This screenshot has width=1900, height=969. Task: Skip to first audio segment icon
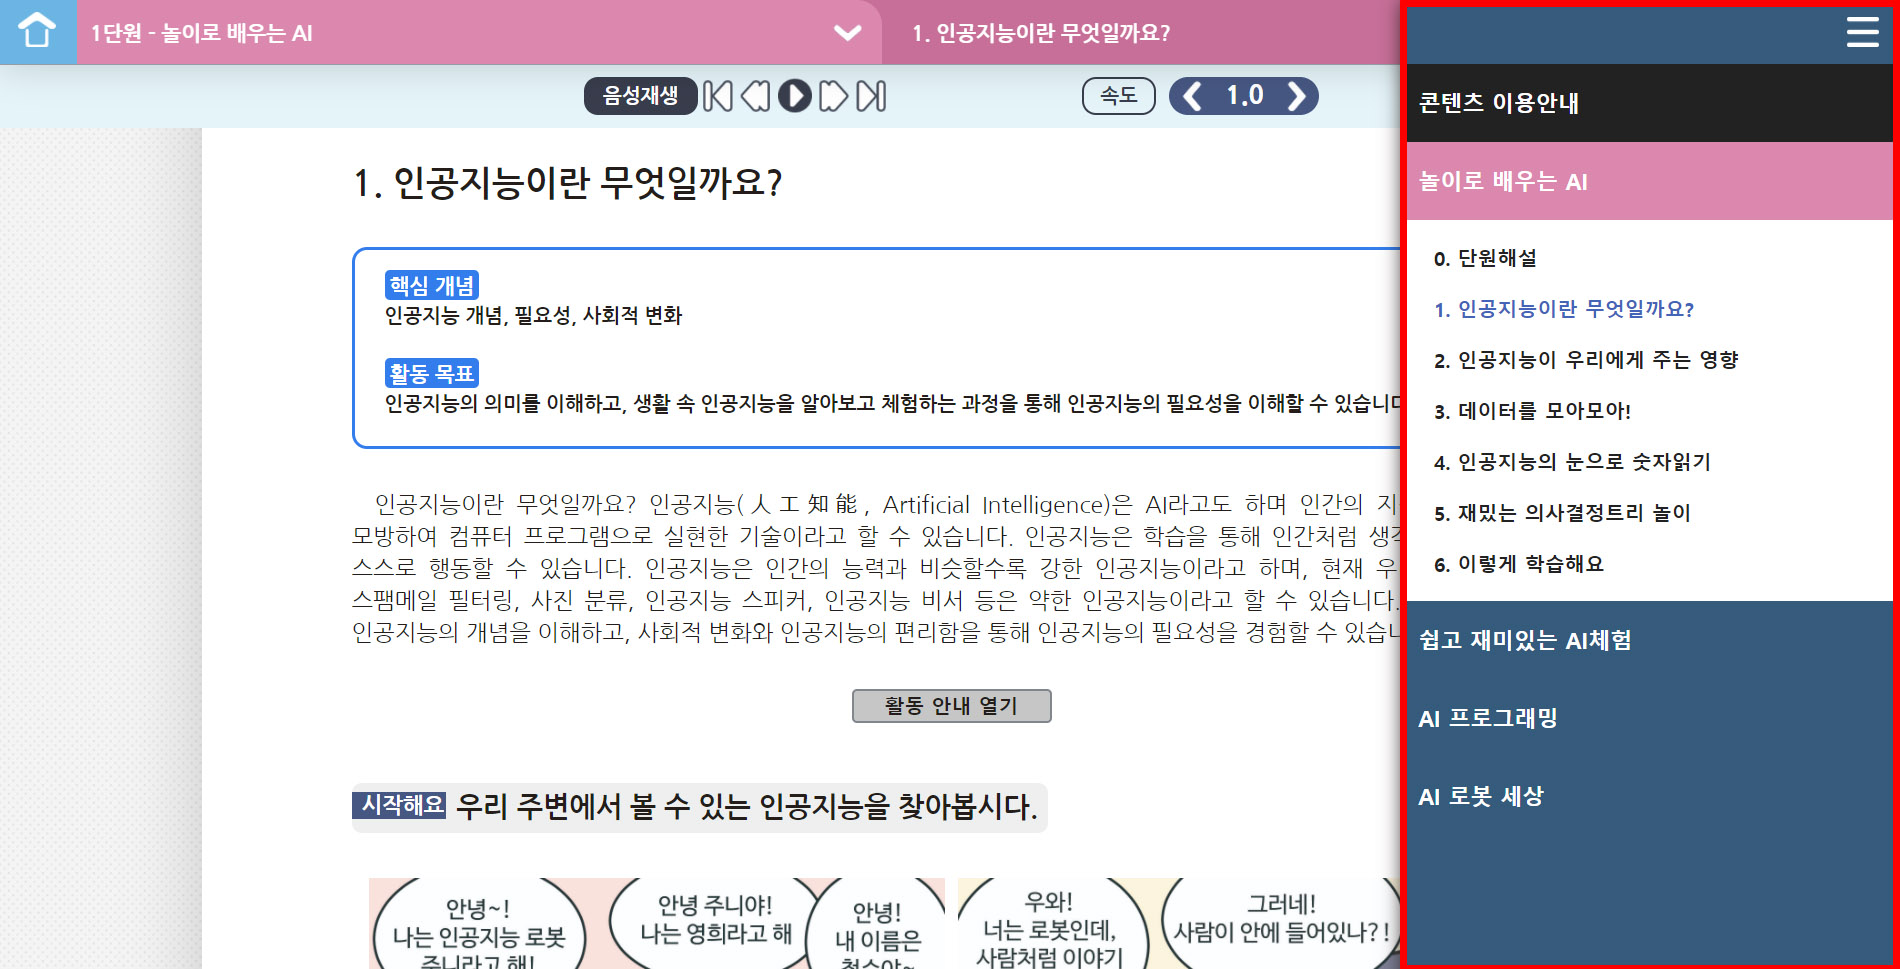pos(717,96)
